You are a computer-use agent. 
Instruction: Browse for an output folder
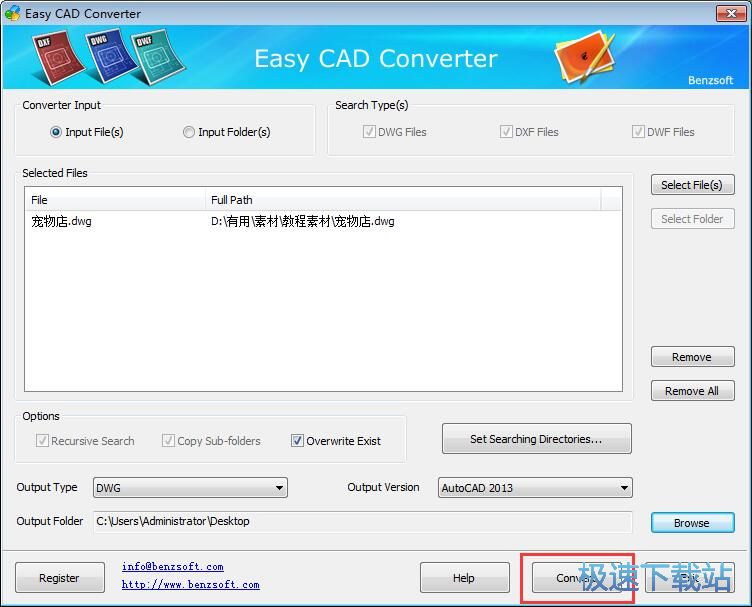(693, 523)
